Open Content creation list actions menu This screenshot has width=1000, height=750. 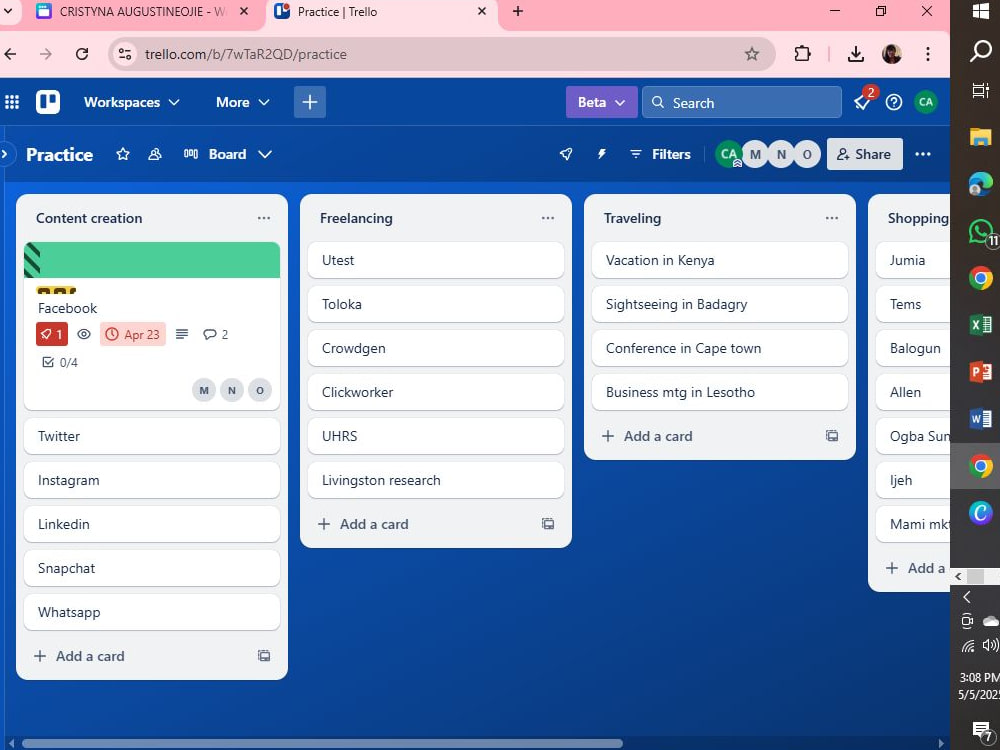coord(264,218)
